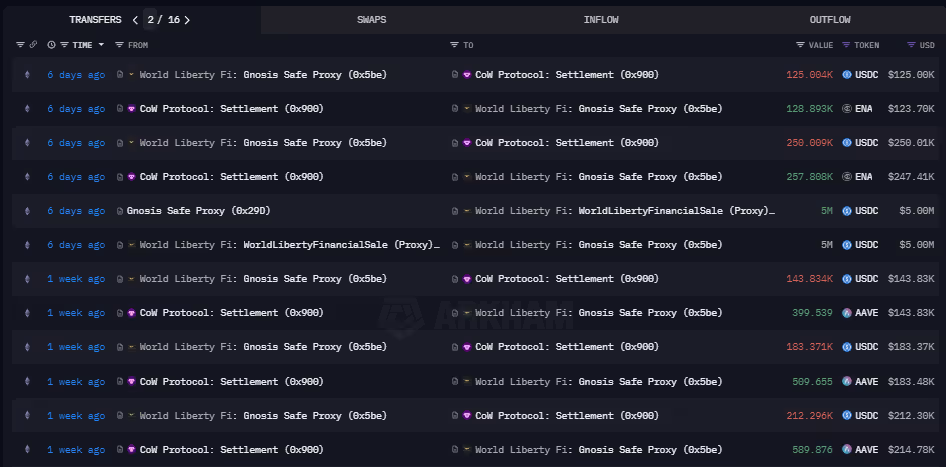Click ENA token label in 128.893K row
Image resolution: width=946 pixels, height=467 pixels.
863,109
